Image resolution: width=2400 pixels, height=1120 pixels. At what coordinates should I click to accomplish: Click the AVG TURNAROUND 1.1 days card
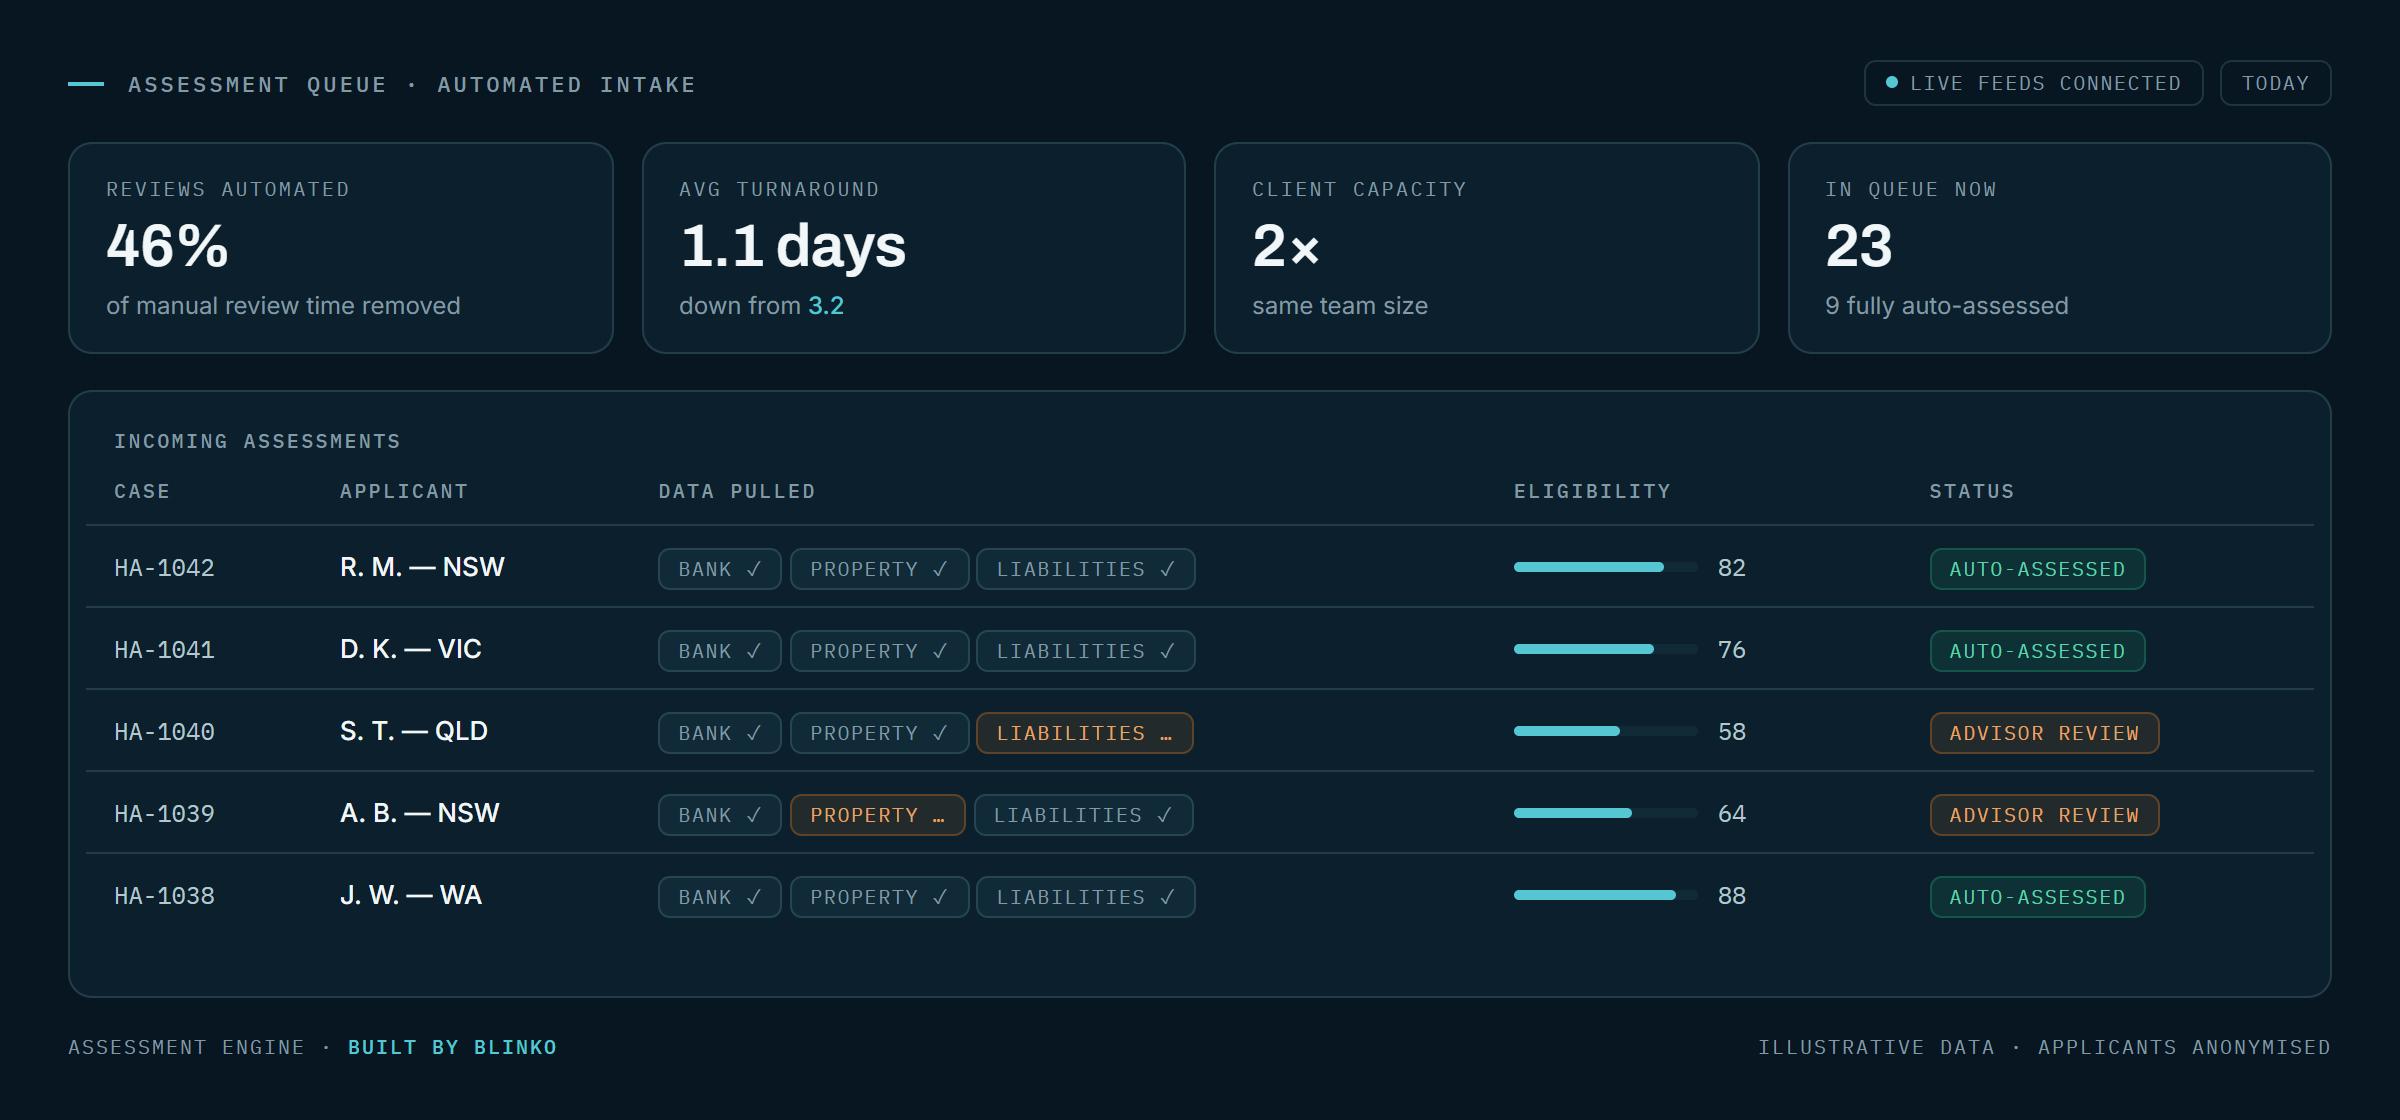[x=914, y=248]
